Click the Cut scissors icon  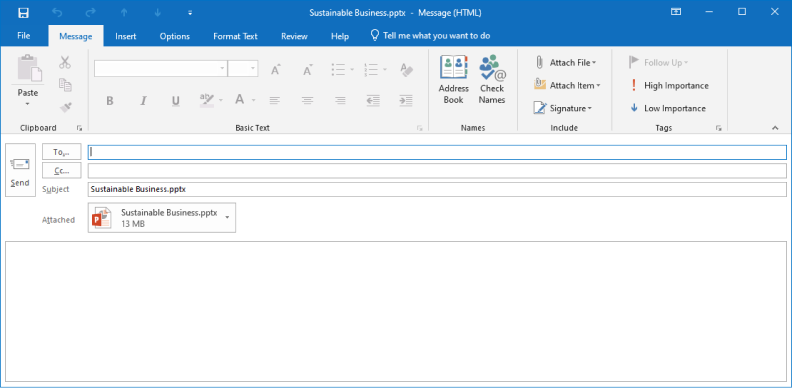[x=65, y=63]
